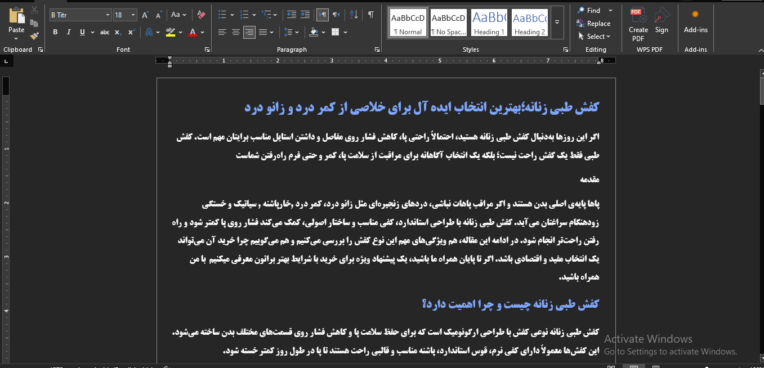Toggle italic formatting

click(69, 33)
